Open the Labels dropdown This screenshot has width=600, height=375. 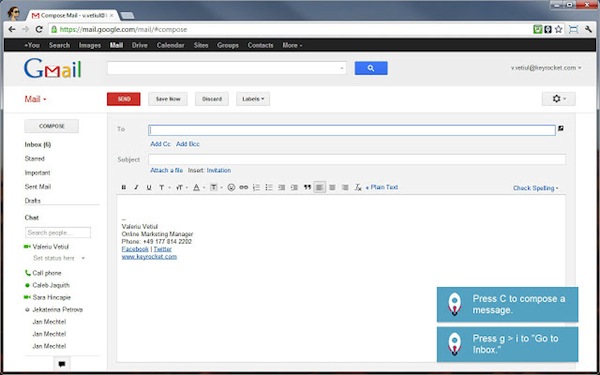tap(253, 99)
